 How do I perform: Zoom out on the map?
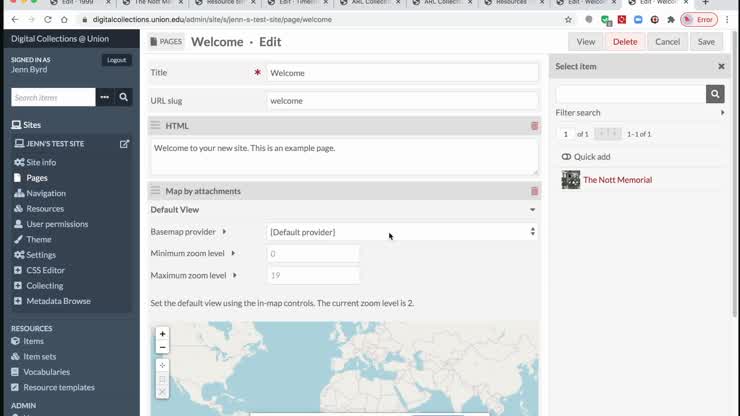click(x=163, y=347)
